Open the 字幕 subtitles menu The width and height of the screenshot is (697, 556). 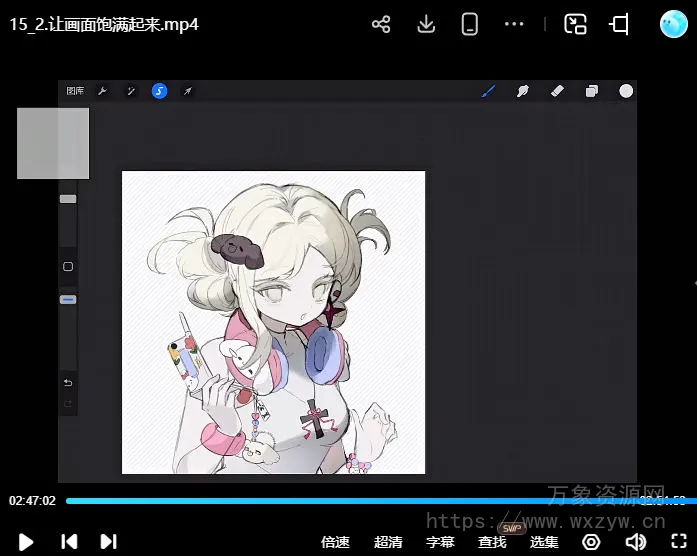[x=440, y=542]
